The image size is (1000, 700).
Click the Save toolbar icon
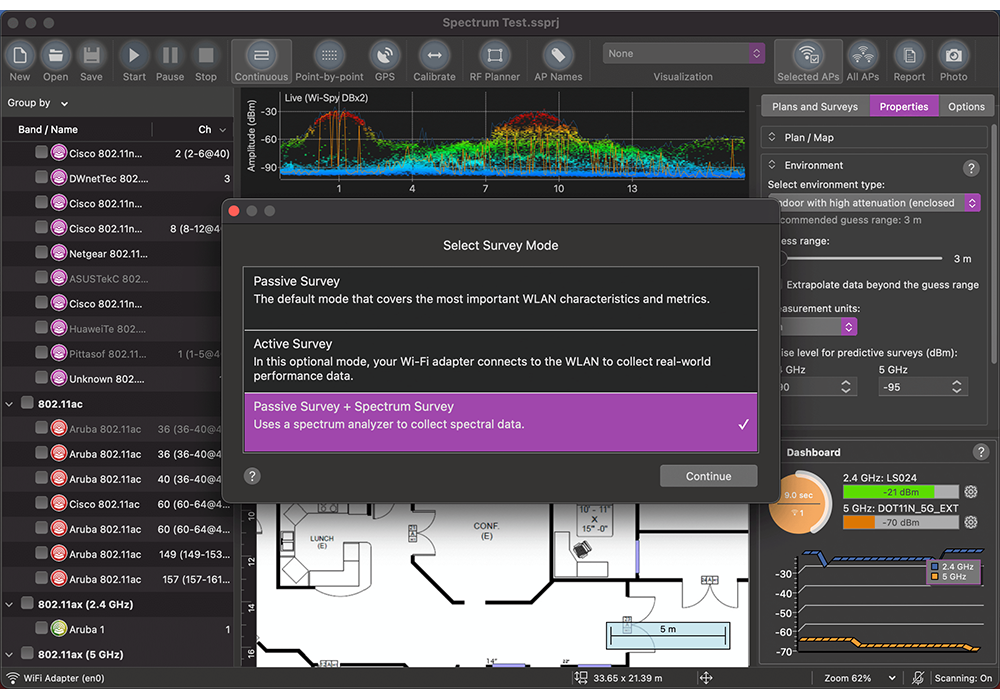(x=91, y=56)
